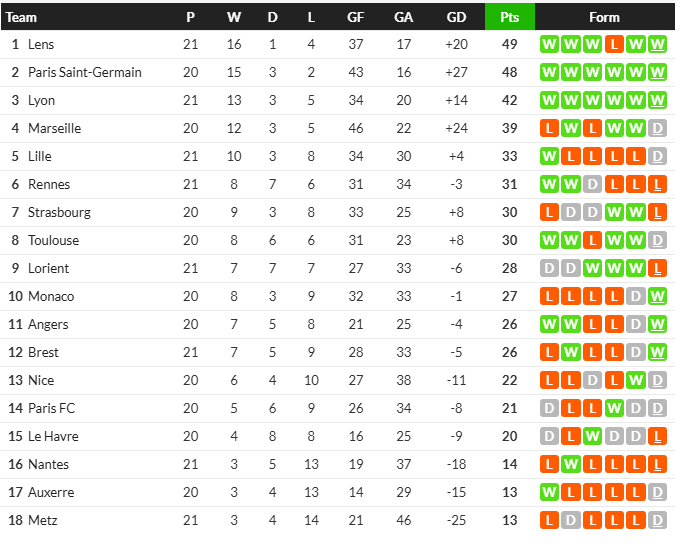This screenshot has height=554, width=683.
Task: Click Auxerre's first green W form badge
Action: tap(549, 492)
